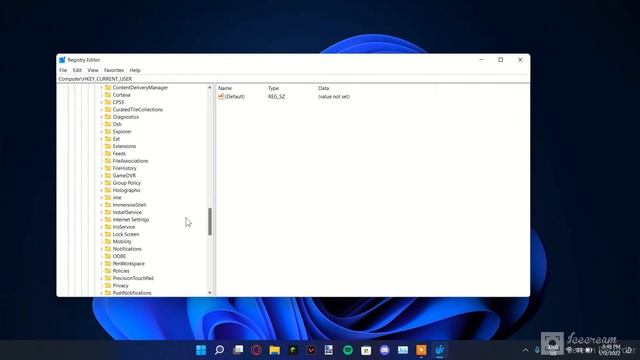
Task: Select the FileAssociations key
Action: (130, 161)
